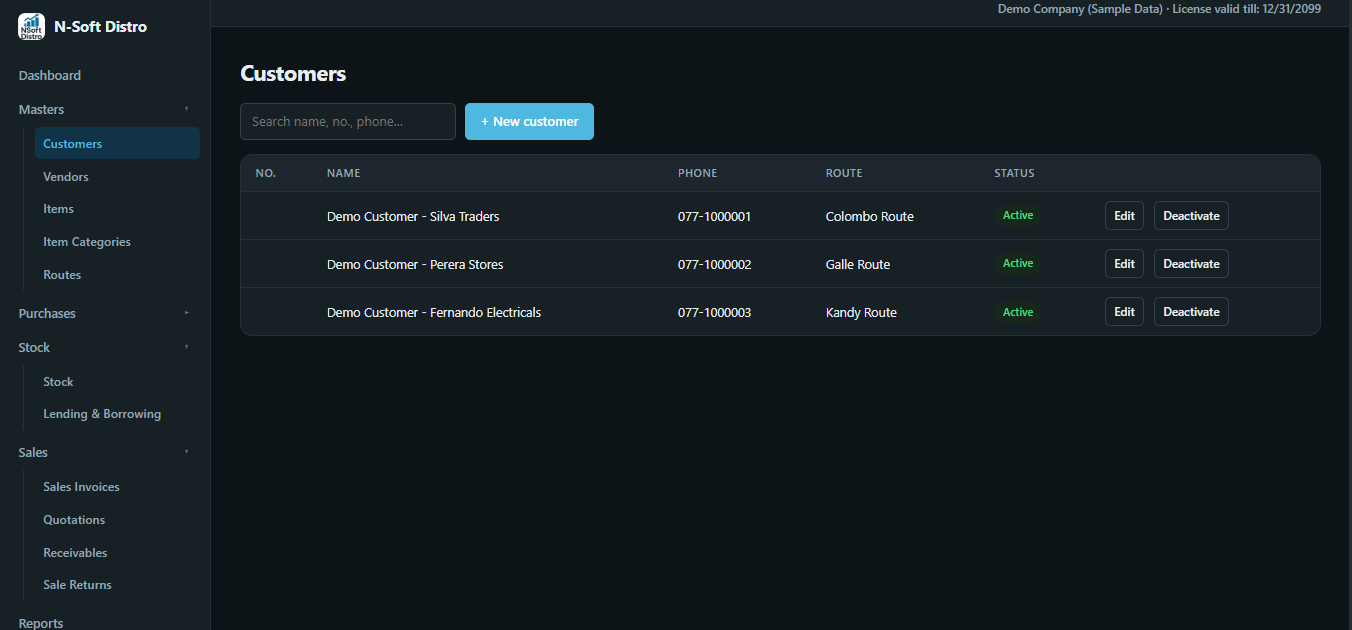Image resolution: width=1352 pixels, height=630 pixels.
Task: Click the Galle Route cell
Action: tap(857, 264)
